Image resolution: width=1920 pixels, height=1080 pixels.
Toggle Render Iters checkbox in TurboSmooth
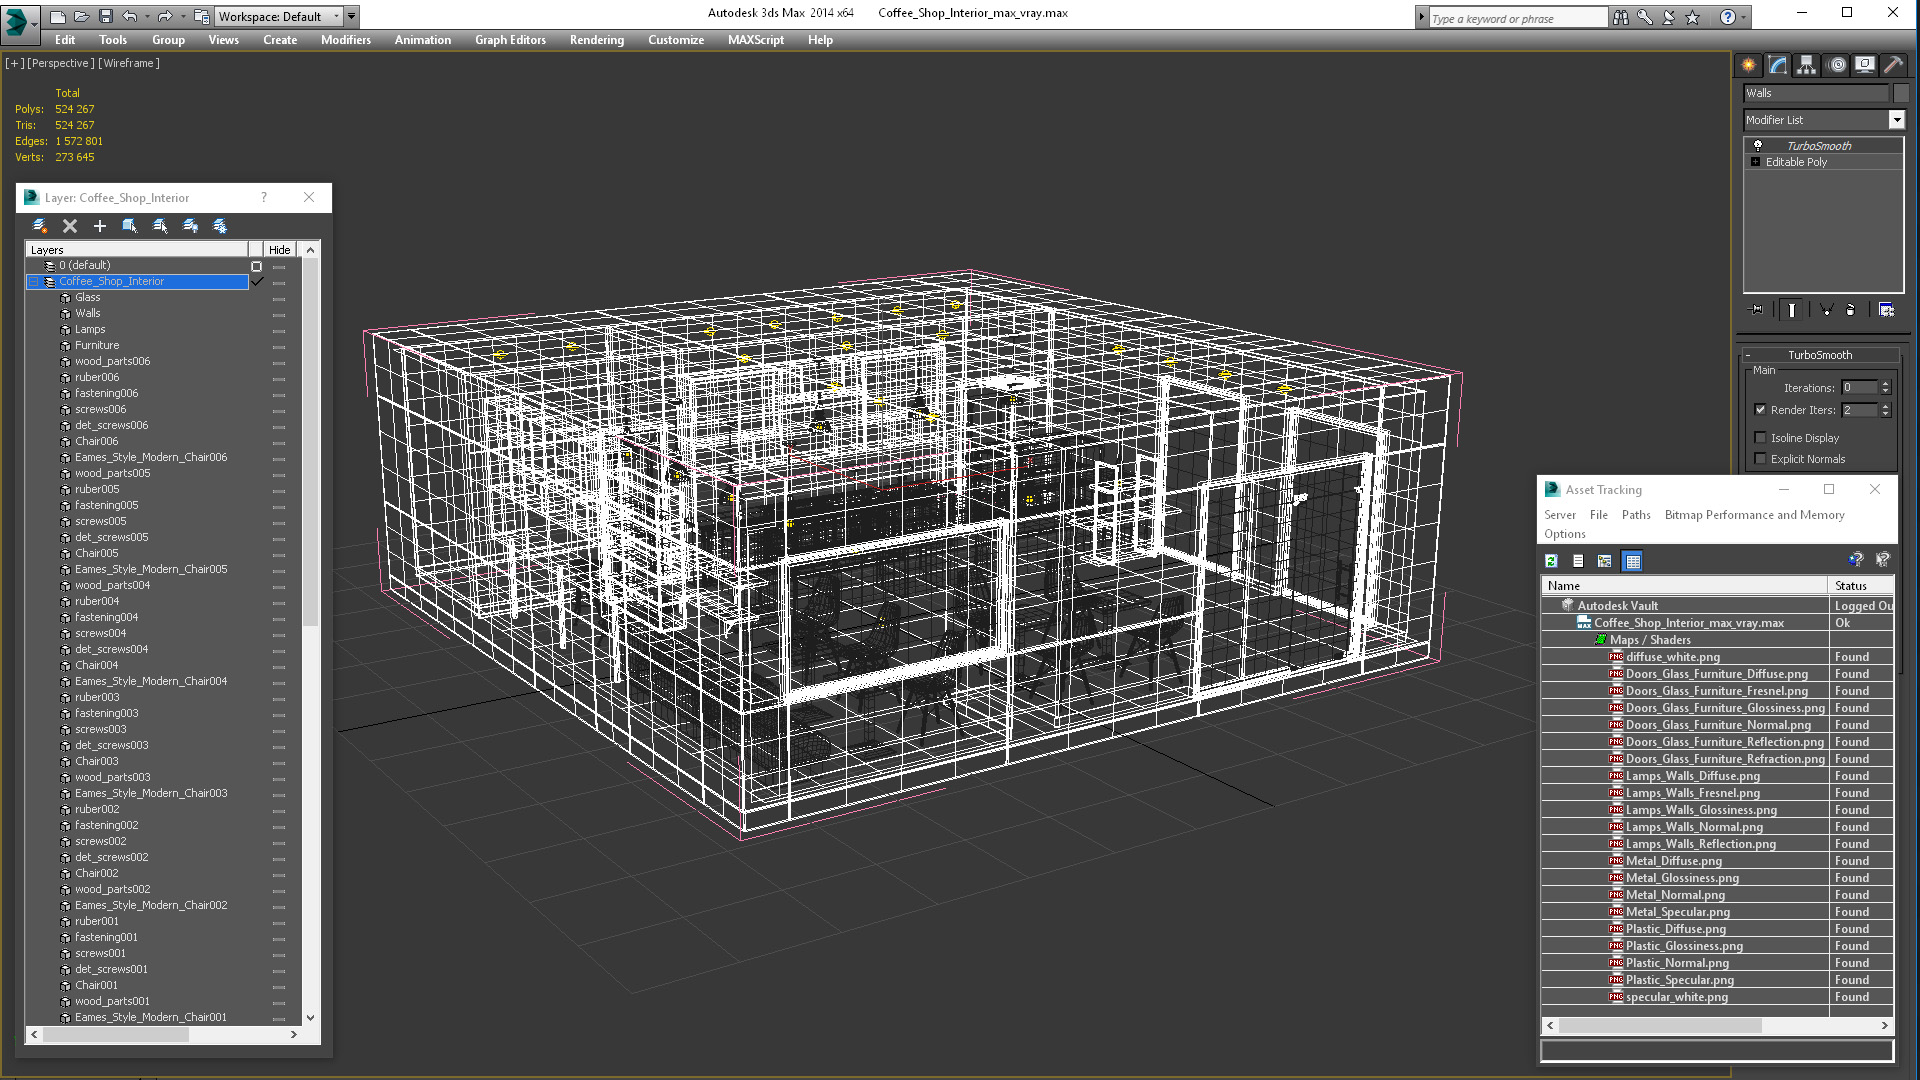tap(1759, 409)
